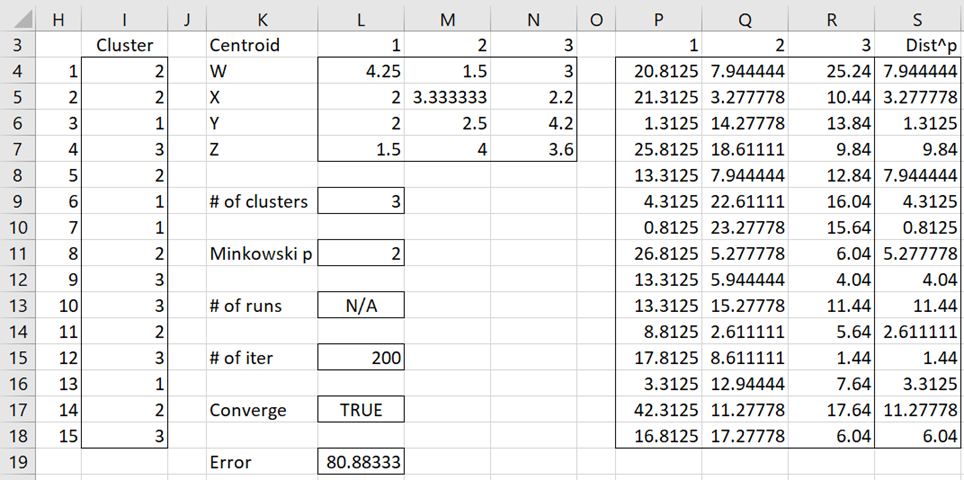Select the Cluster header cell
This screenshot has width=964, height=480.
coord(125,45)
